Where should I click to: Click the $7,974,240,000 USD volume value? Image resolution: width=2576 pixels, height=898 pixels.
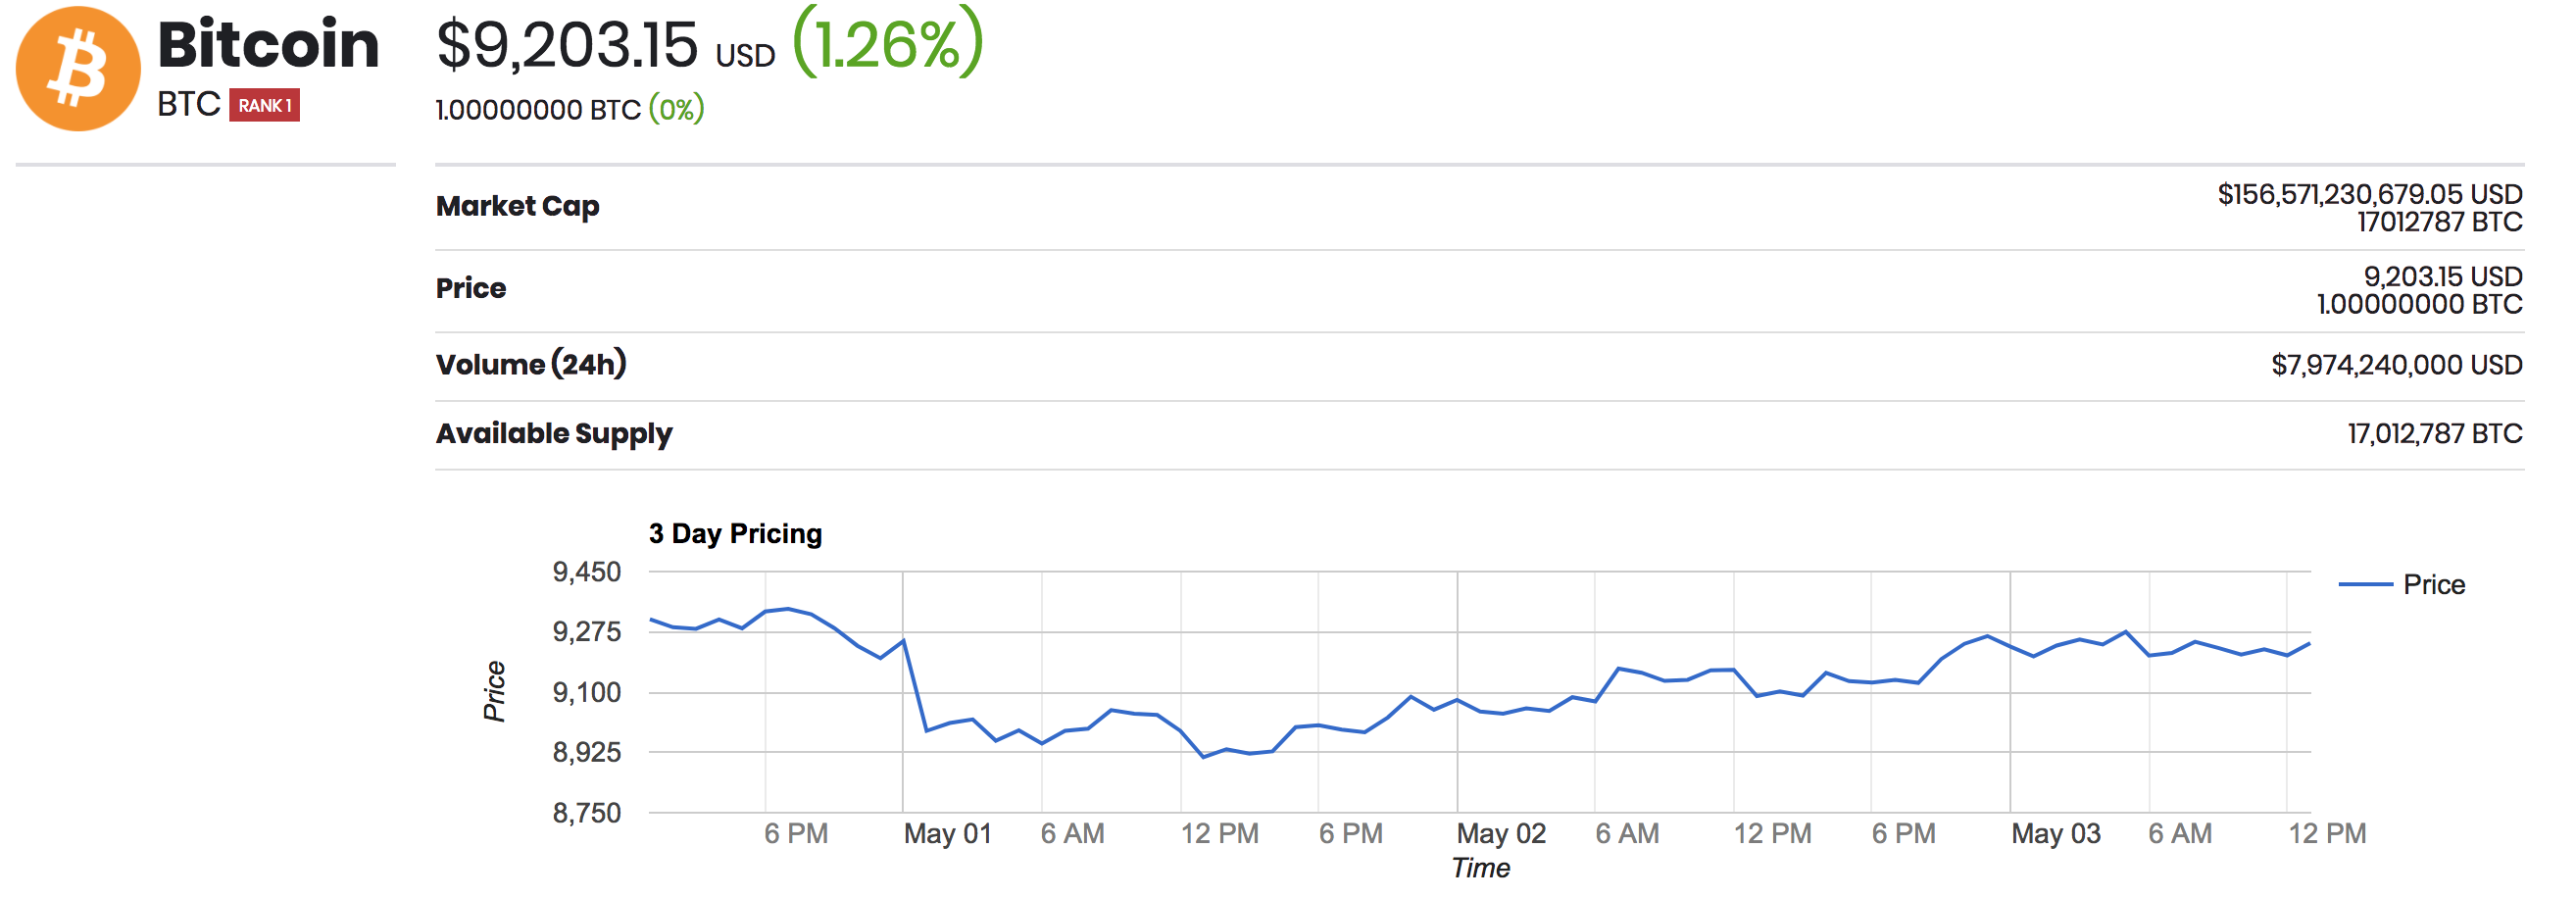[x=2396, y=365]
